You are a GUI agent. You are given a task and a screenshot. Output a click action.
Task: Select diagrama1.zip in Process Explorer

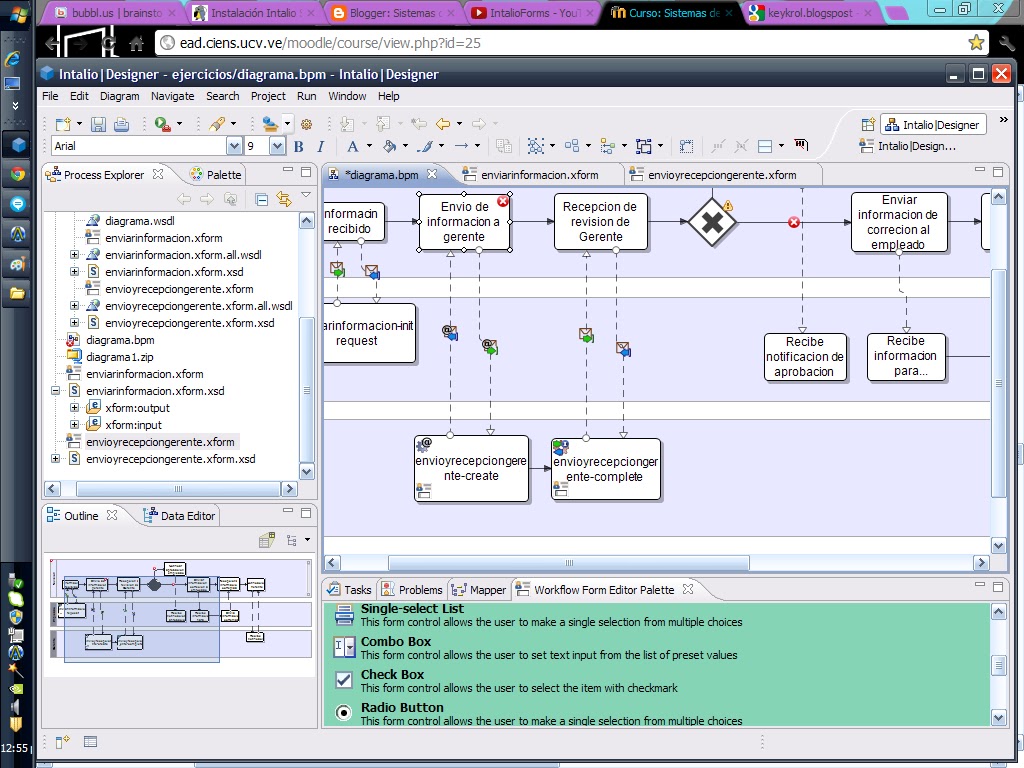120,357
